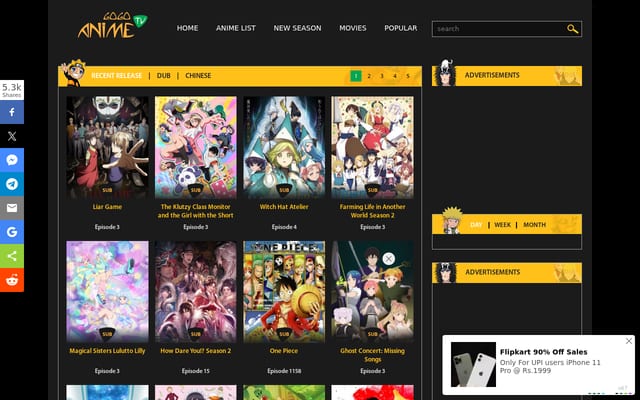Open the POPULAR menu item
This screenshot has height=400, width=640.
coord(400,28)
